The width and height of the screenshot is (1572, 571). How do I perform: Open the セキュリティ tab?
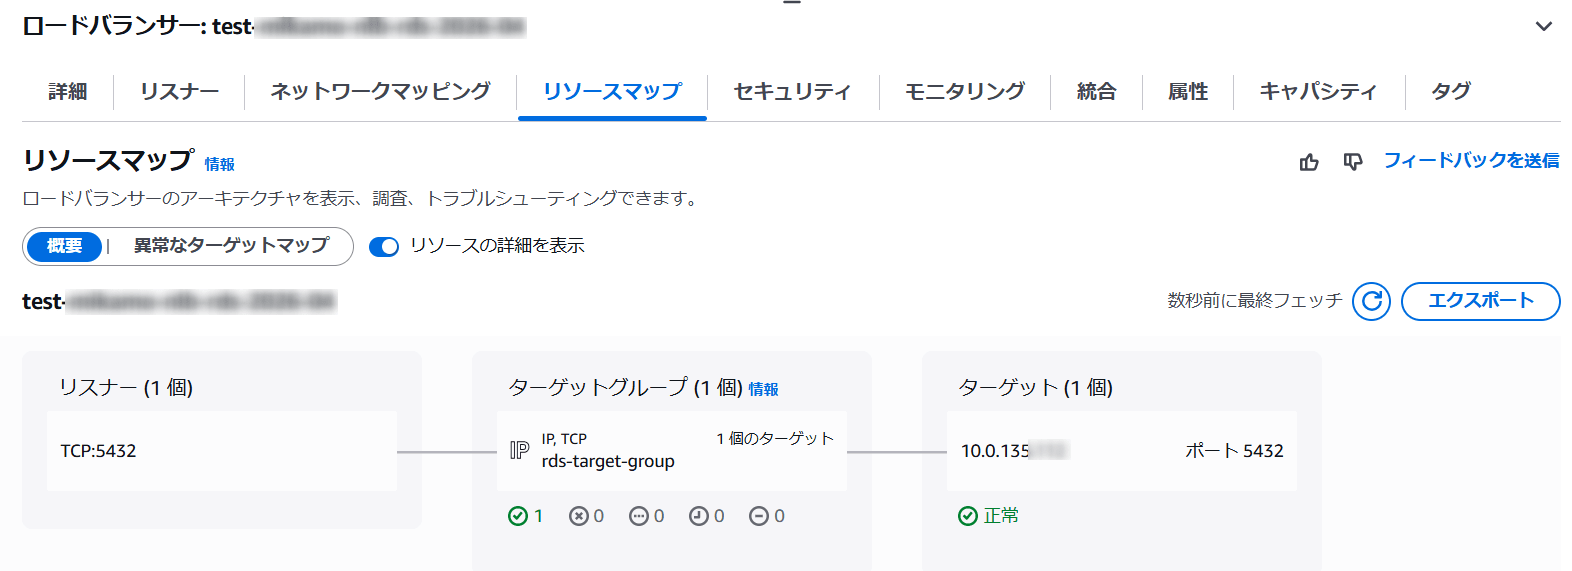pos(792,92)
